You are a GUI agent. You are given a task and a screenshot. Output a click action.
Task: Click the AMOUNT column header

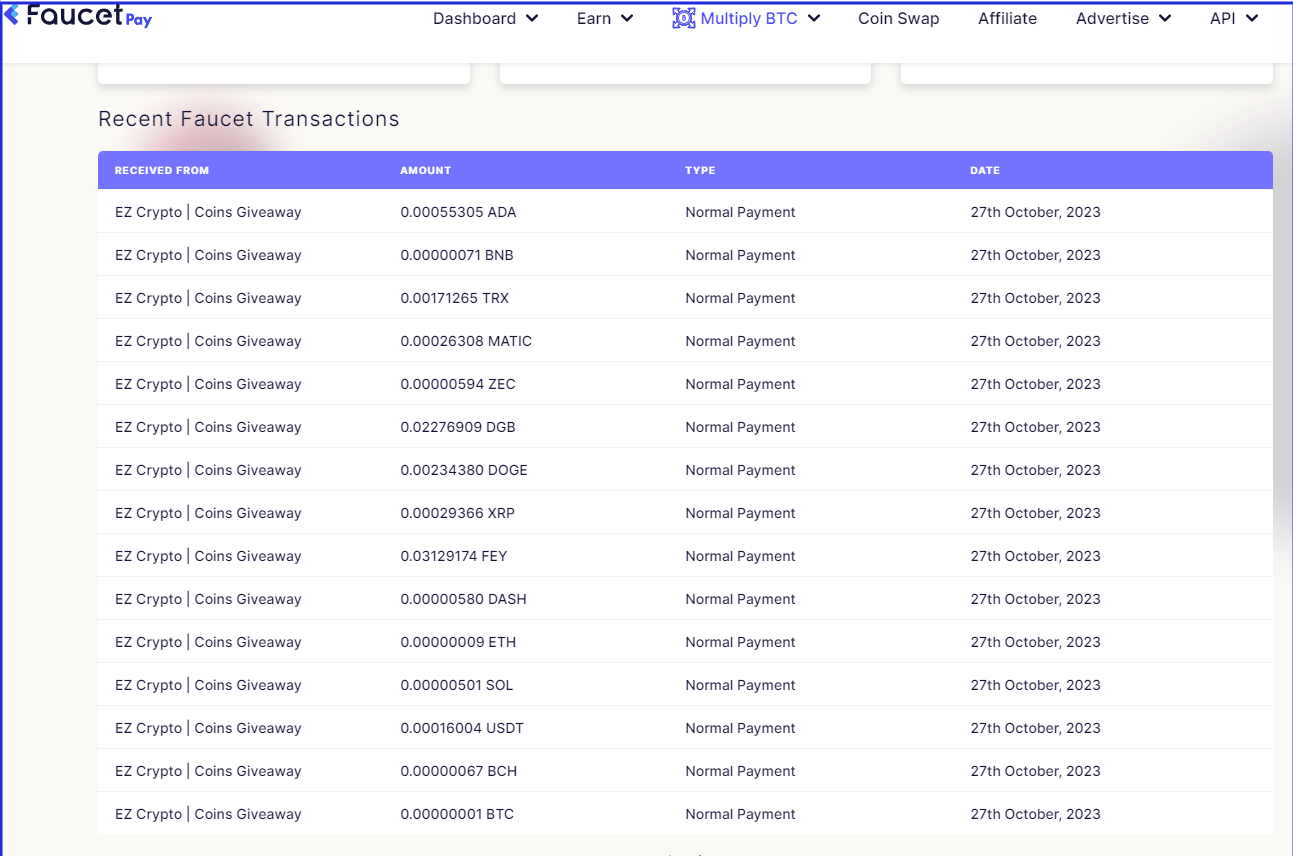[426, 170]
